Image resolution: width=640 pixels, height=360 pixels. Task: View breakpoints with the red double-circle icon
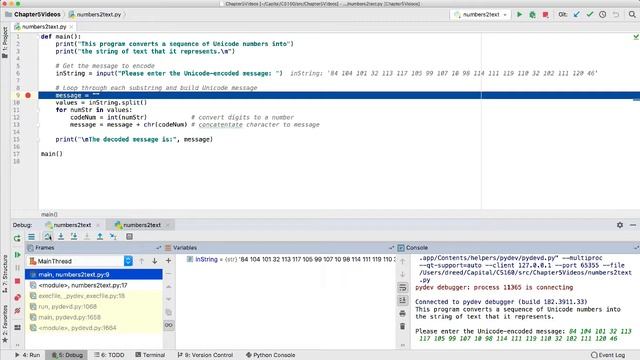[x=17, y=297]
